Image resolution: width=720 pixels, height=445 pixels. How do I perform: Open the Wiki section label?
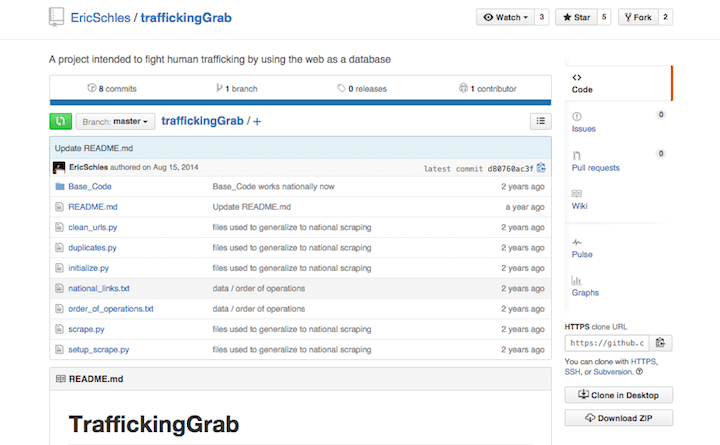point(579,206)
